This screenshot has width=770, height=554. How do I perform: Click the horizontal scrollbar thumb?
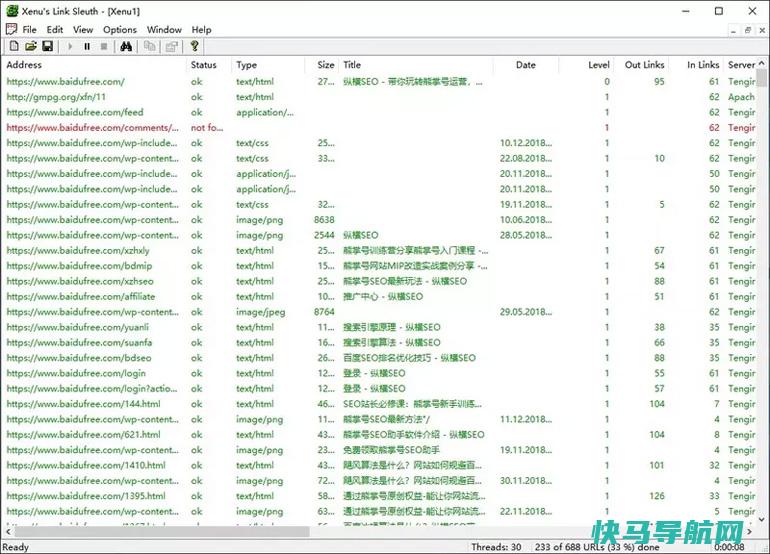(162, 531)
